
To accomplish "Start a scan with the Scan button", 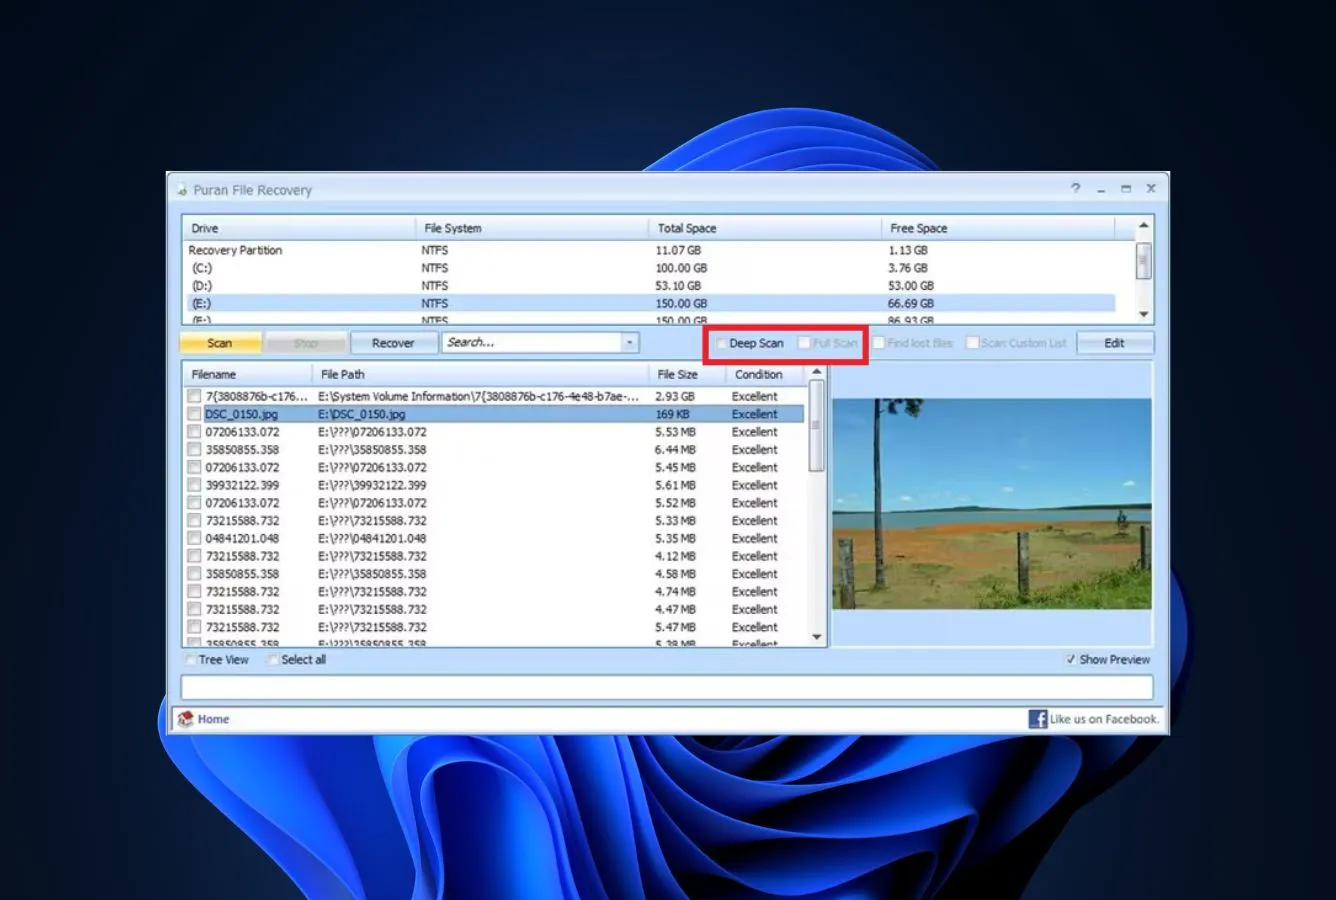I will click(220, 343).
